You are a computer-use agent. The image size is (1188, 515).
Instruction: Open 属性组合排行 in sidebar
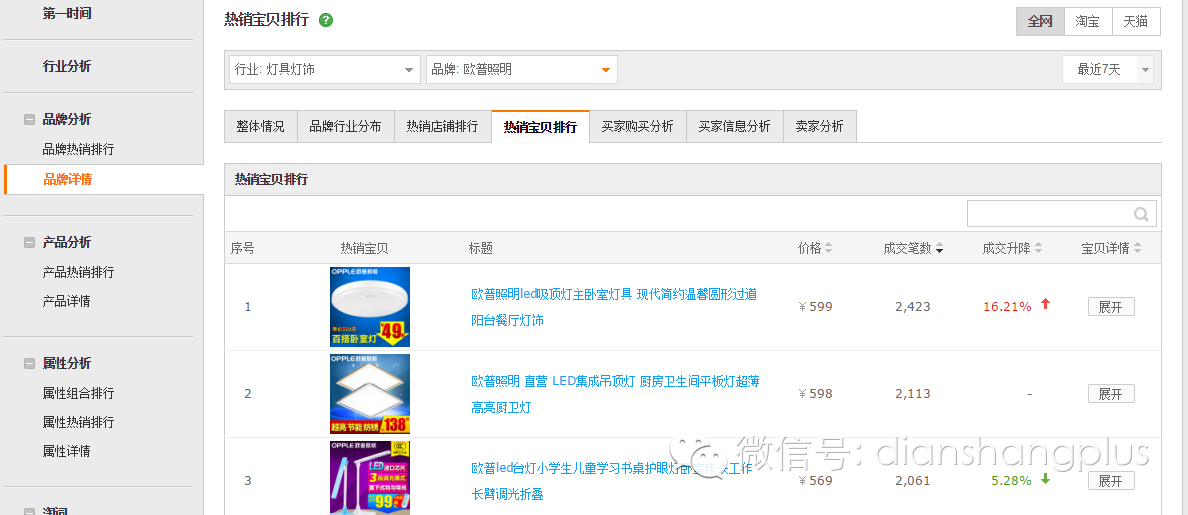tap(78, 393)
